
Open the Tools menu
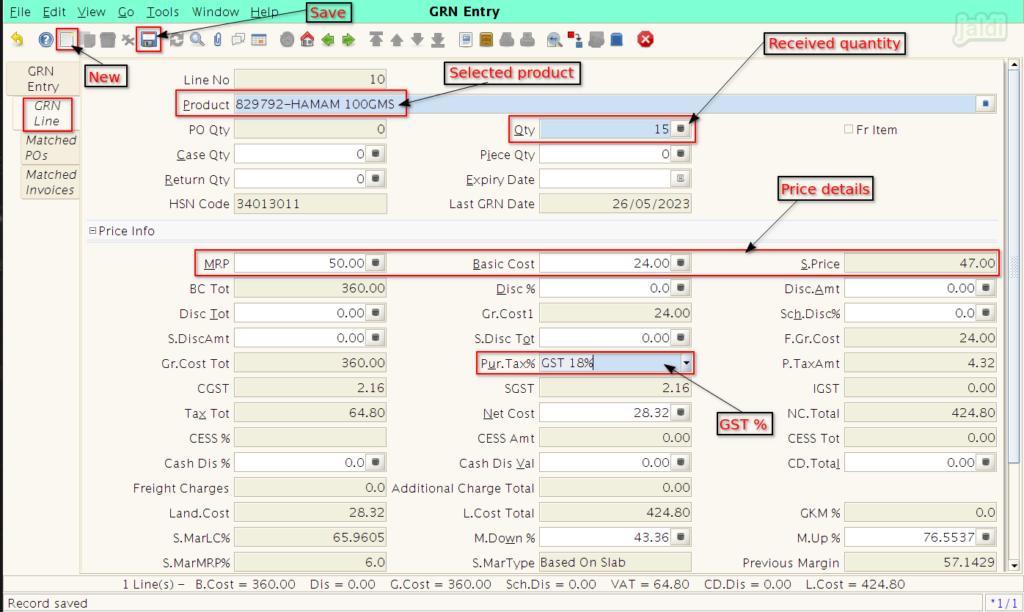click(x=162, y=12)
